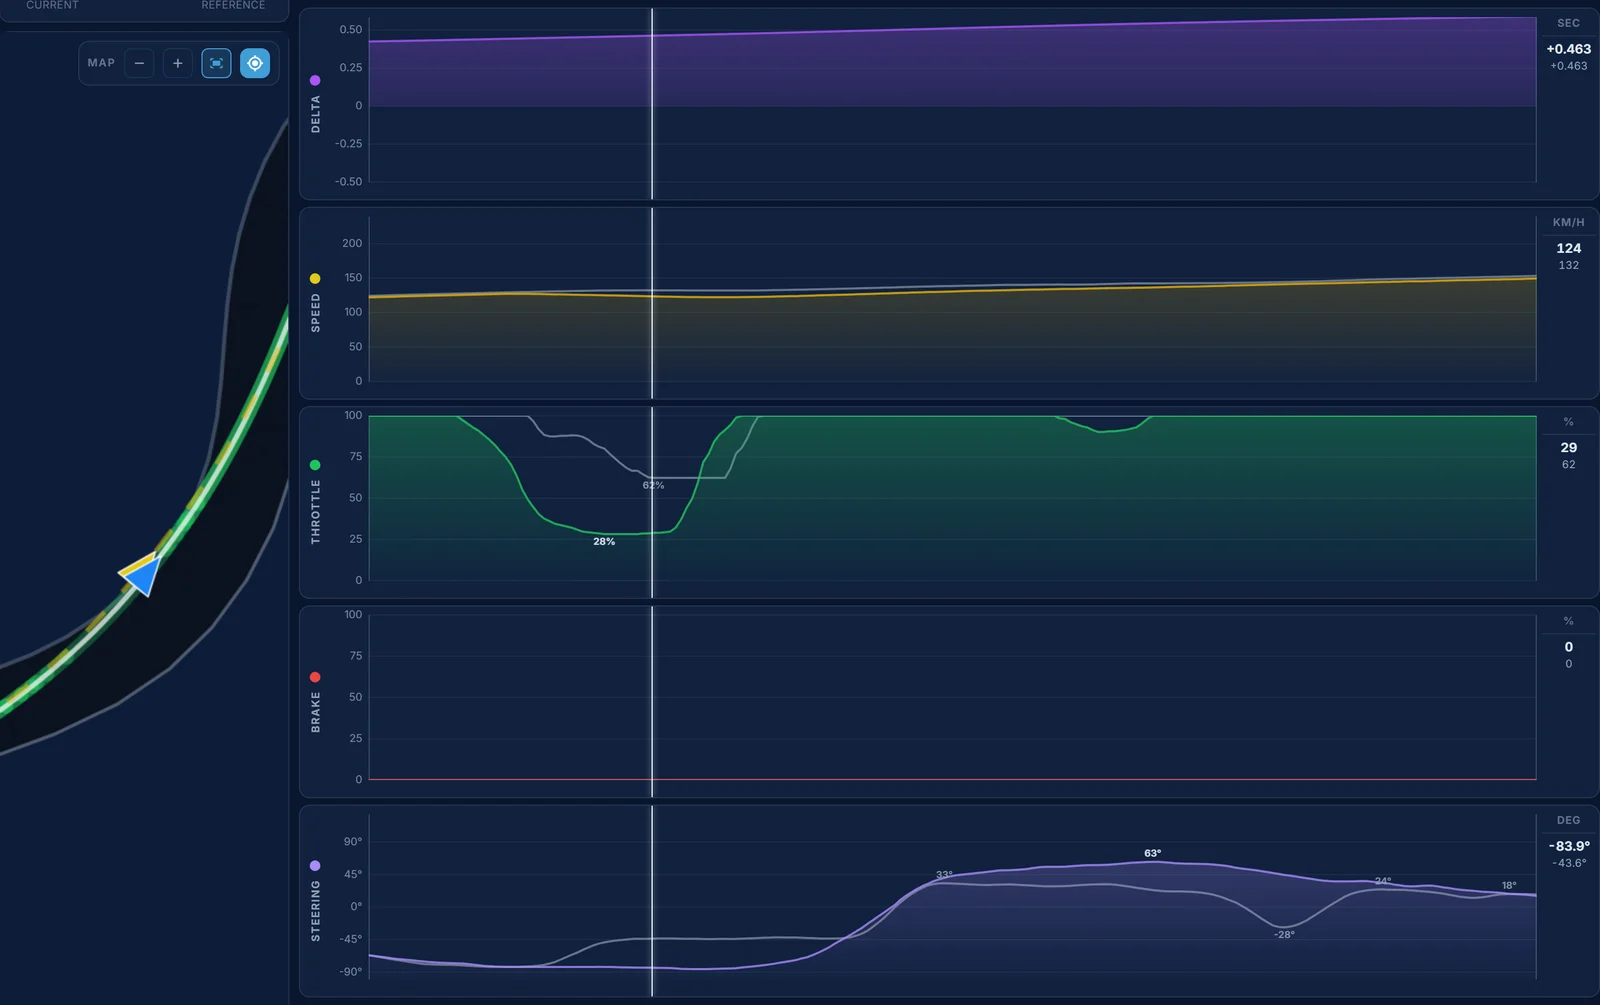
Task: Click the KM/H unit label
Action: (1568, 222)
